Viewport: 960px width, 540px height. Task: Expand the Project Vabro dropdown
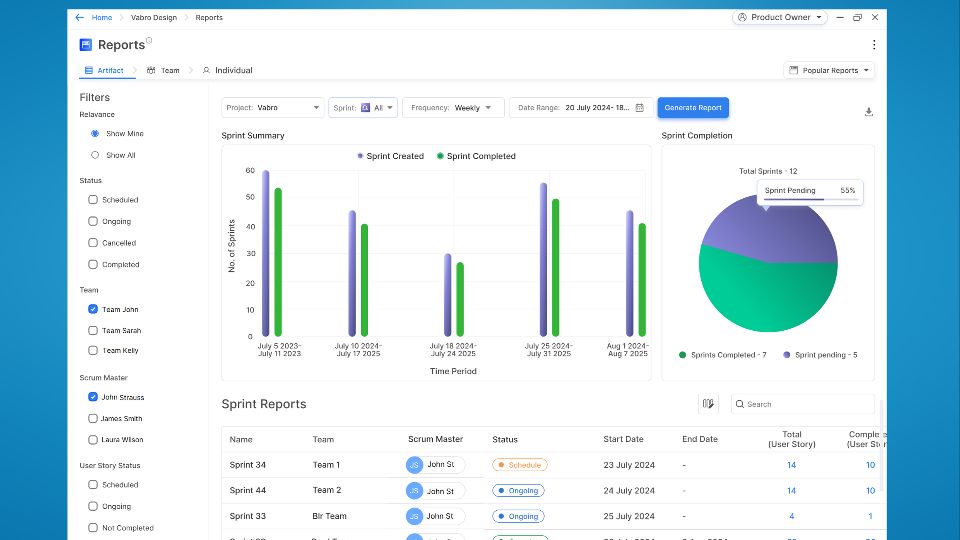272,107
